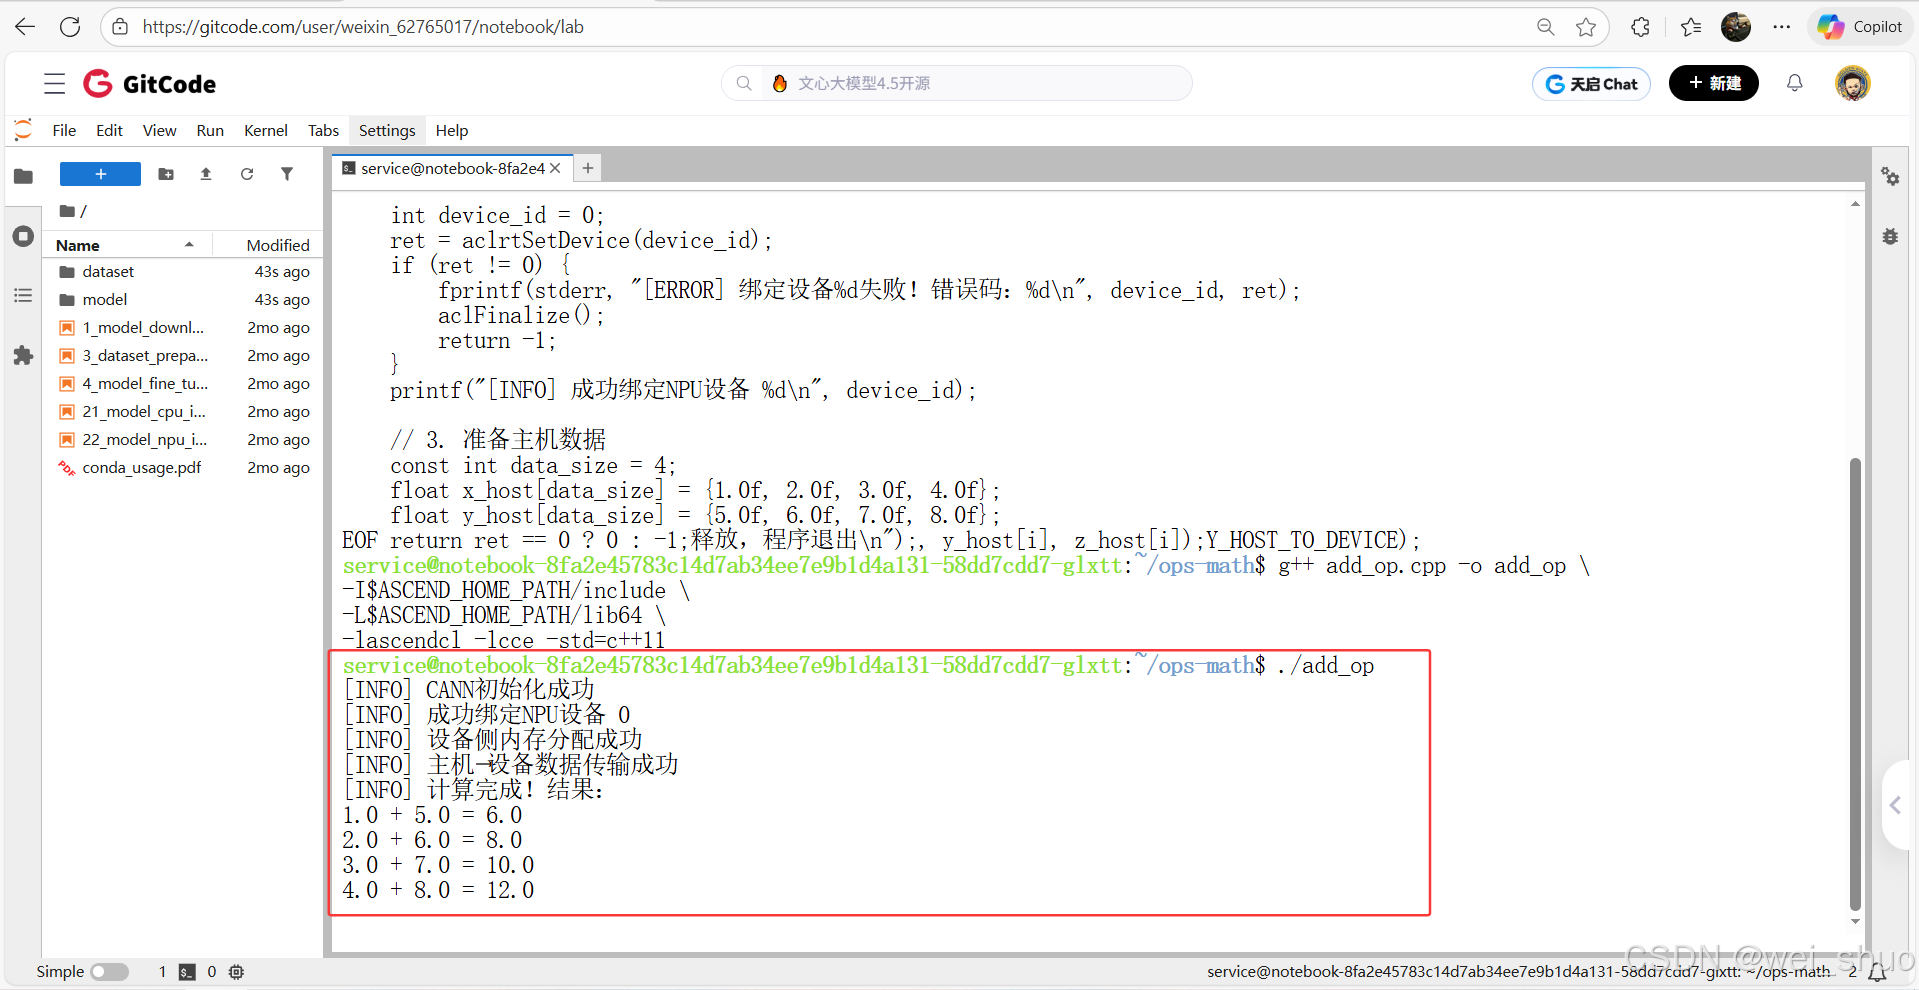The height and width of the screenshot is (990, 1919).
Task: Open browser extensions puzzle icon
Action: pos(1640,27)
